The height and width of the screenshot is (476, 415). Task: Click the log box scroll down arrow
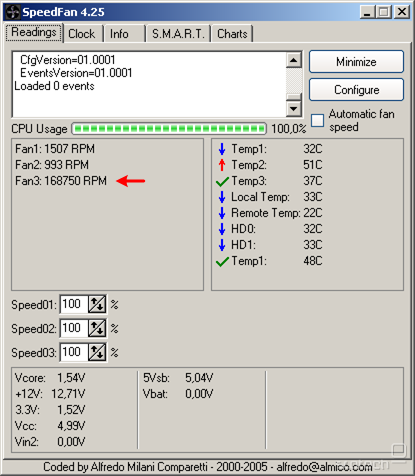pyautogui.click(x=294, y=108)
